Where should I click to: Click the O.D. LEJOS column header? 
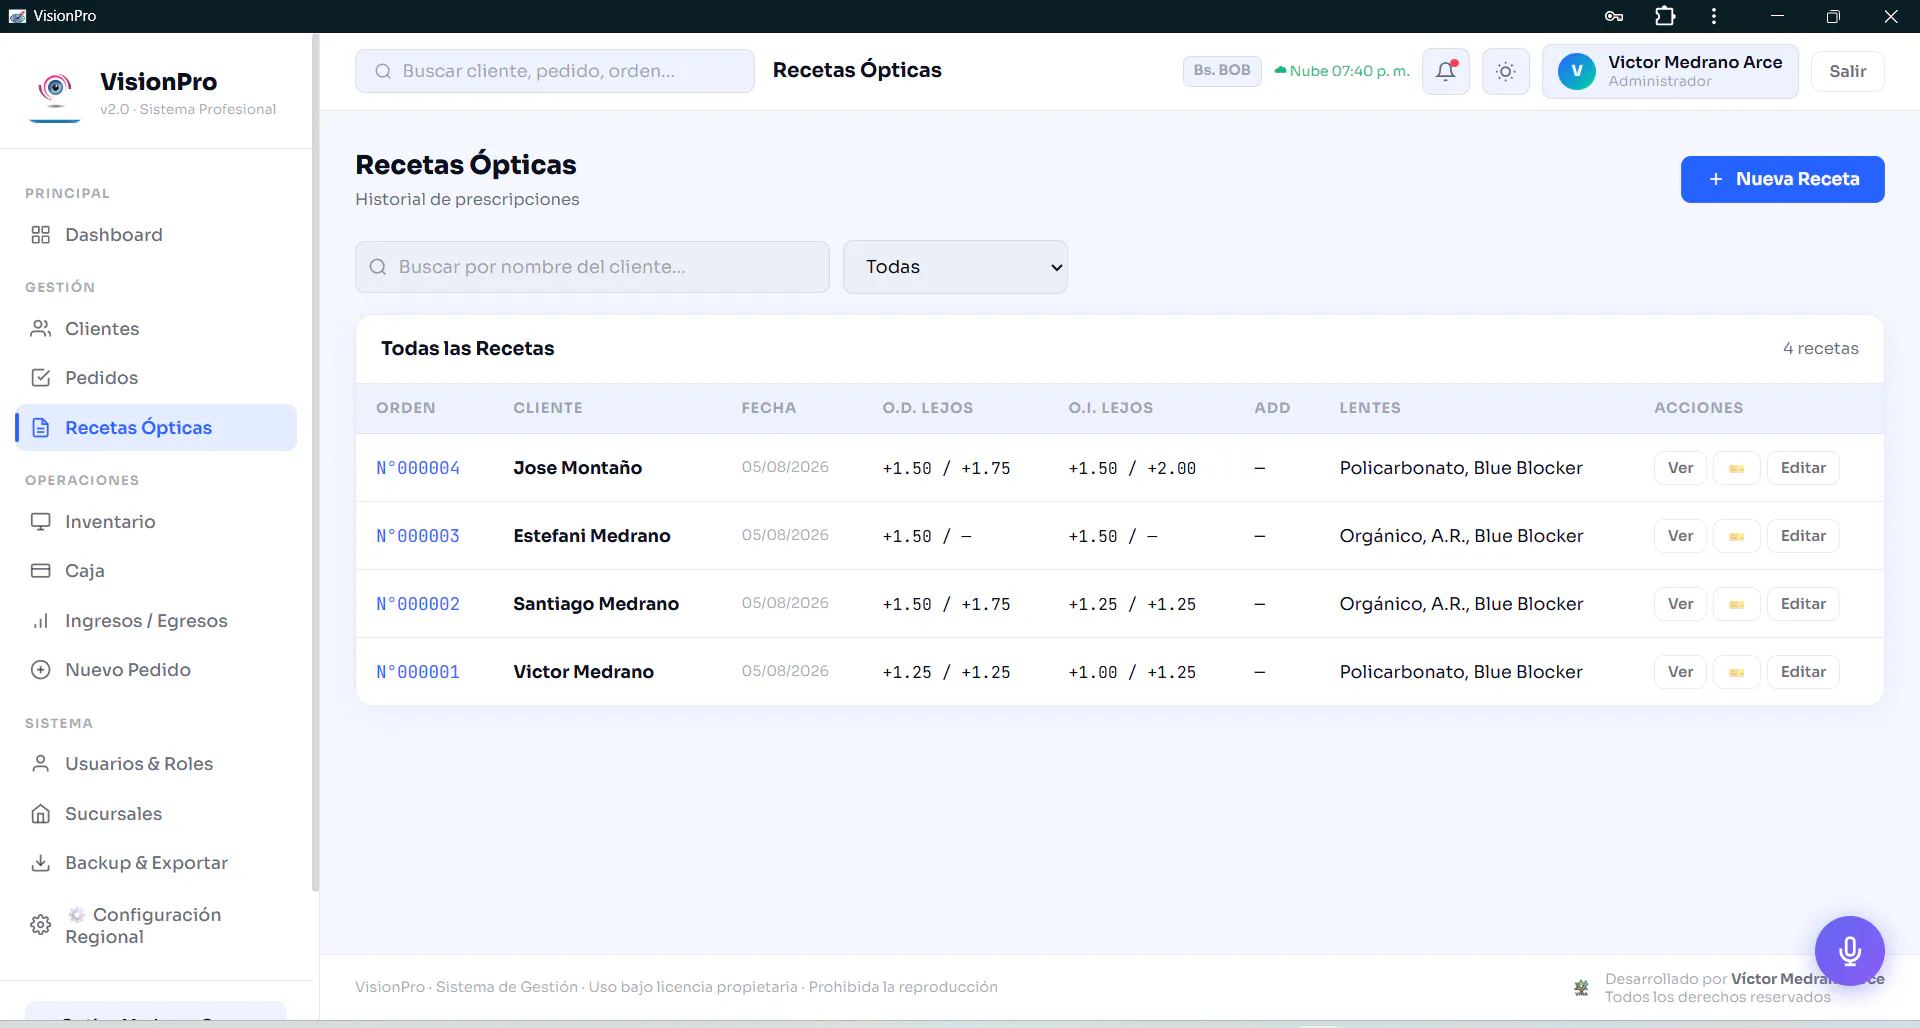(928, 408)
